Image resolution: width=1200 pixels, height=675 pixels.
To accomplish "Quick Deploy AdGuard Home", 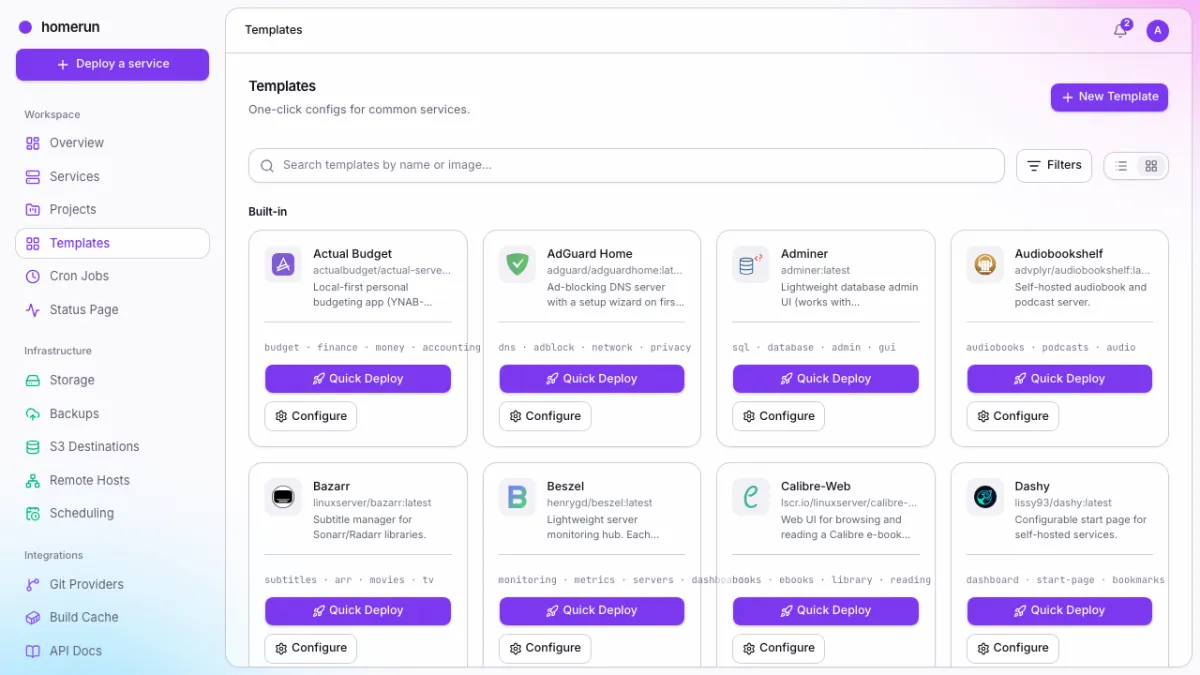I will coord(592,379).
